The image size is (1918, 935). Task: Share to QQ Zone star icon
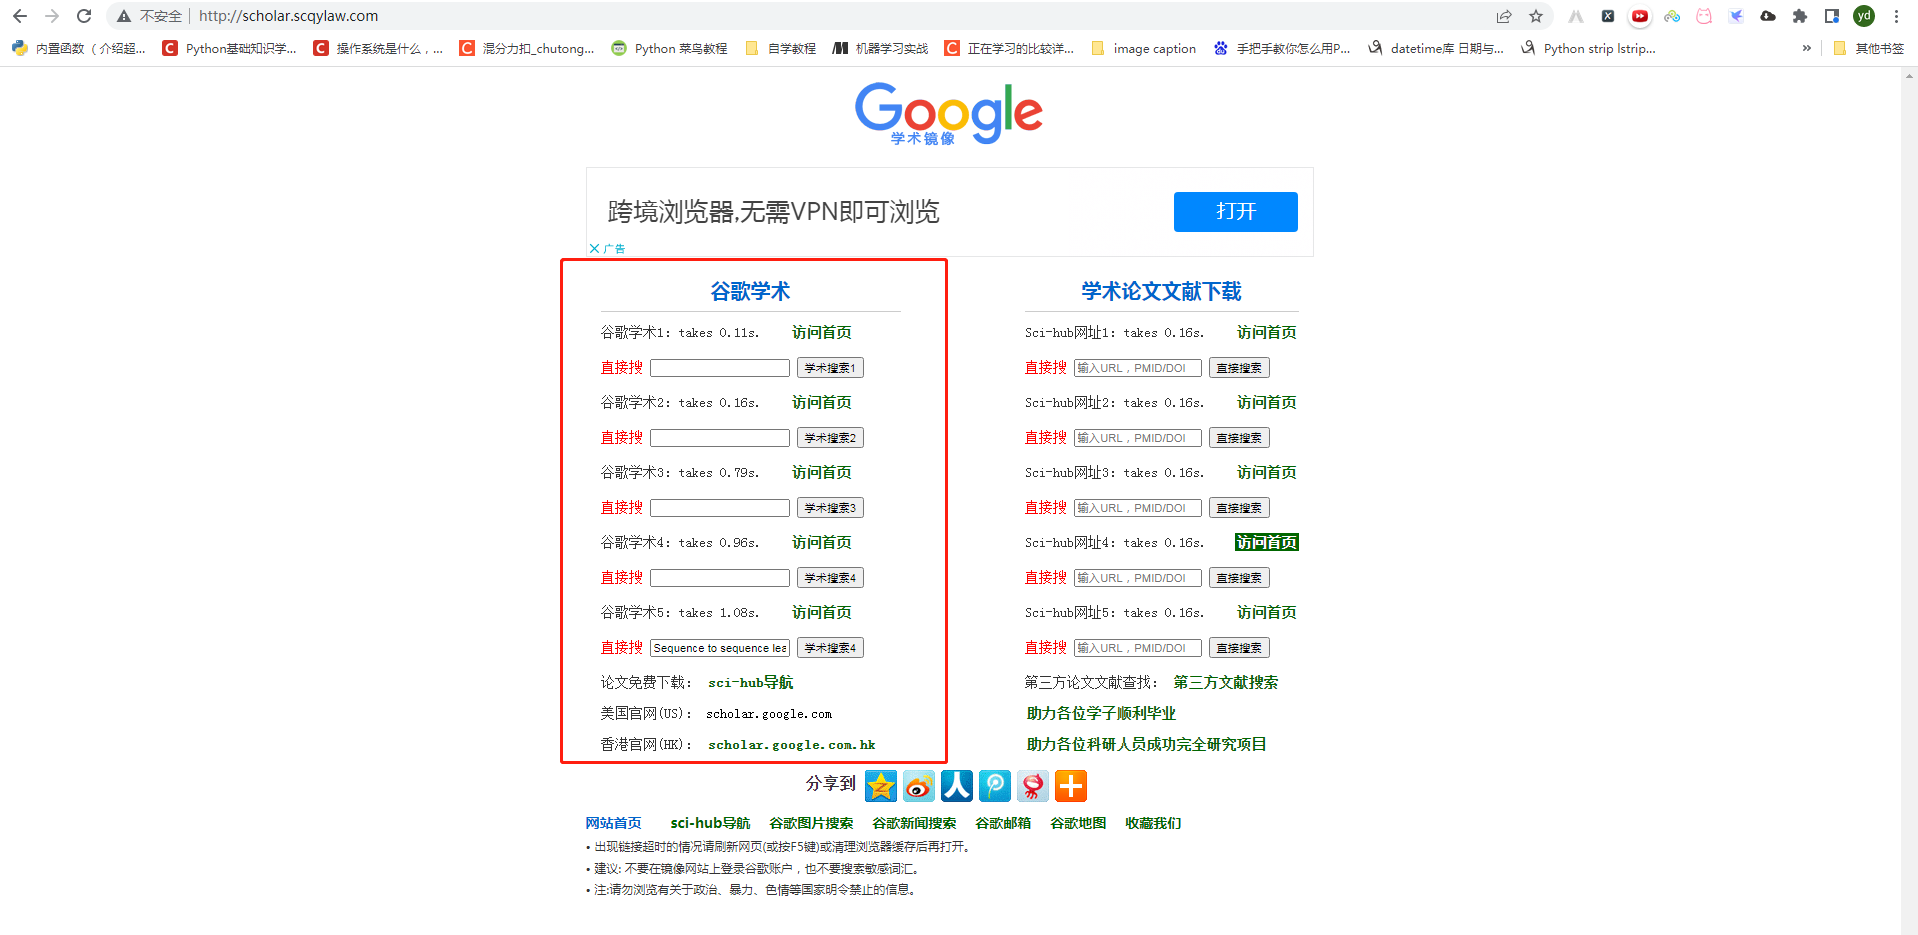(881, 786)
